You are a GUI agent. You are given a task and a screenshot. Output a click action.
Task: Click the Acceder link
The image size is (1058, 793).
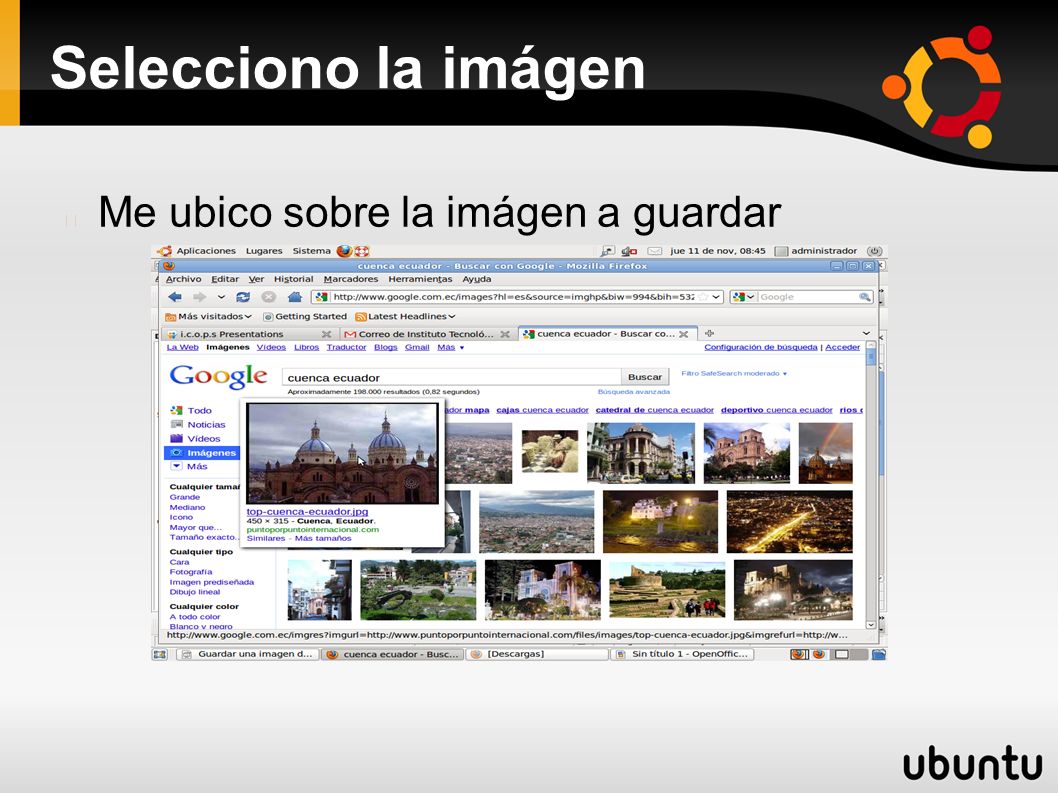point(843,348)
